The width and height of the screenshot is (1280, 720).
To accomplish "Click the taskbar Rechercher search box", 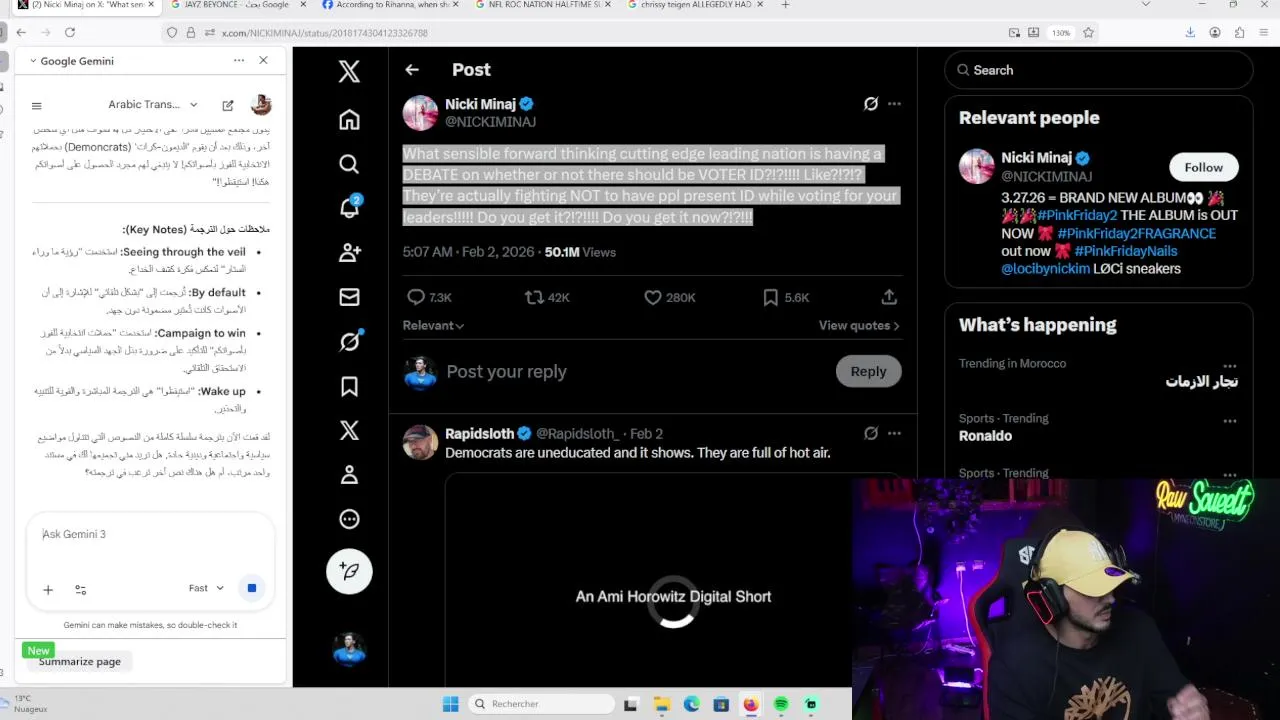I will [540, 704].
